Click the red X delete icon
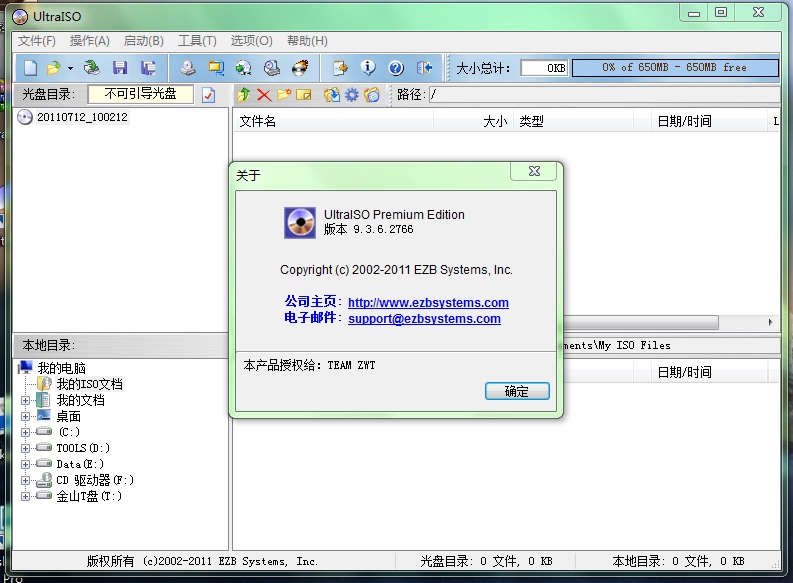The height and width of the screenshot is (583, 793). click(264, 95)
